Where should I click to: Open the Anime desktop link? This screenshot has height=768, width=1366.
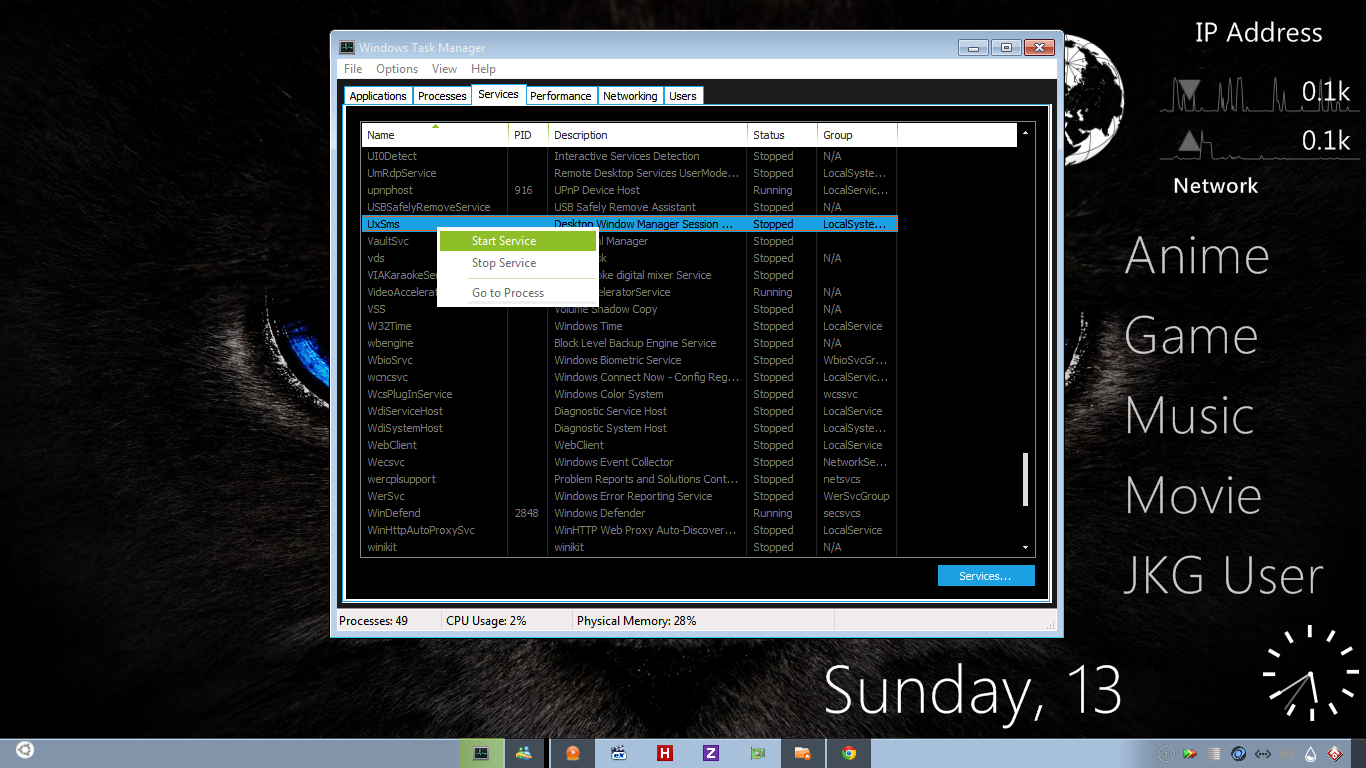click(1197, 256)
